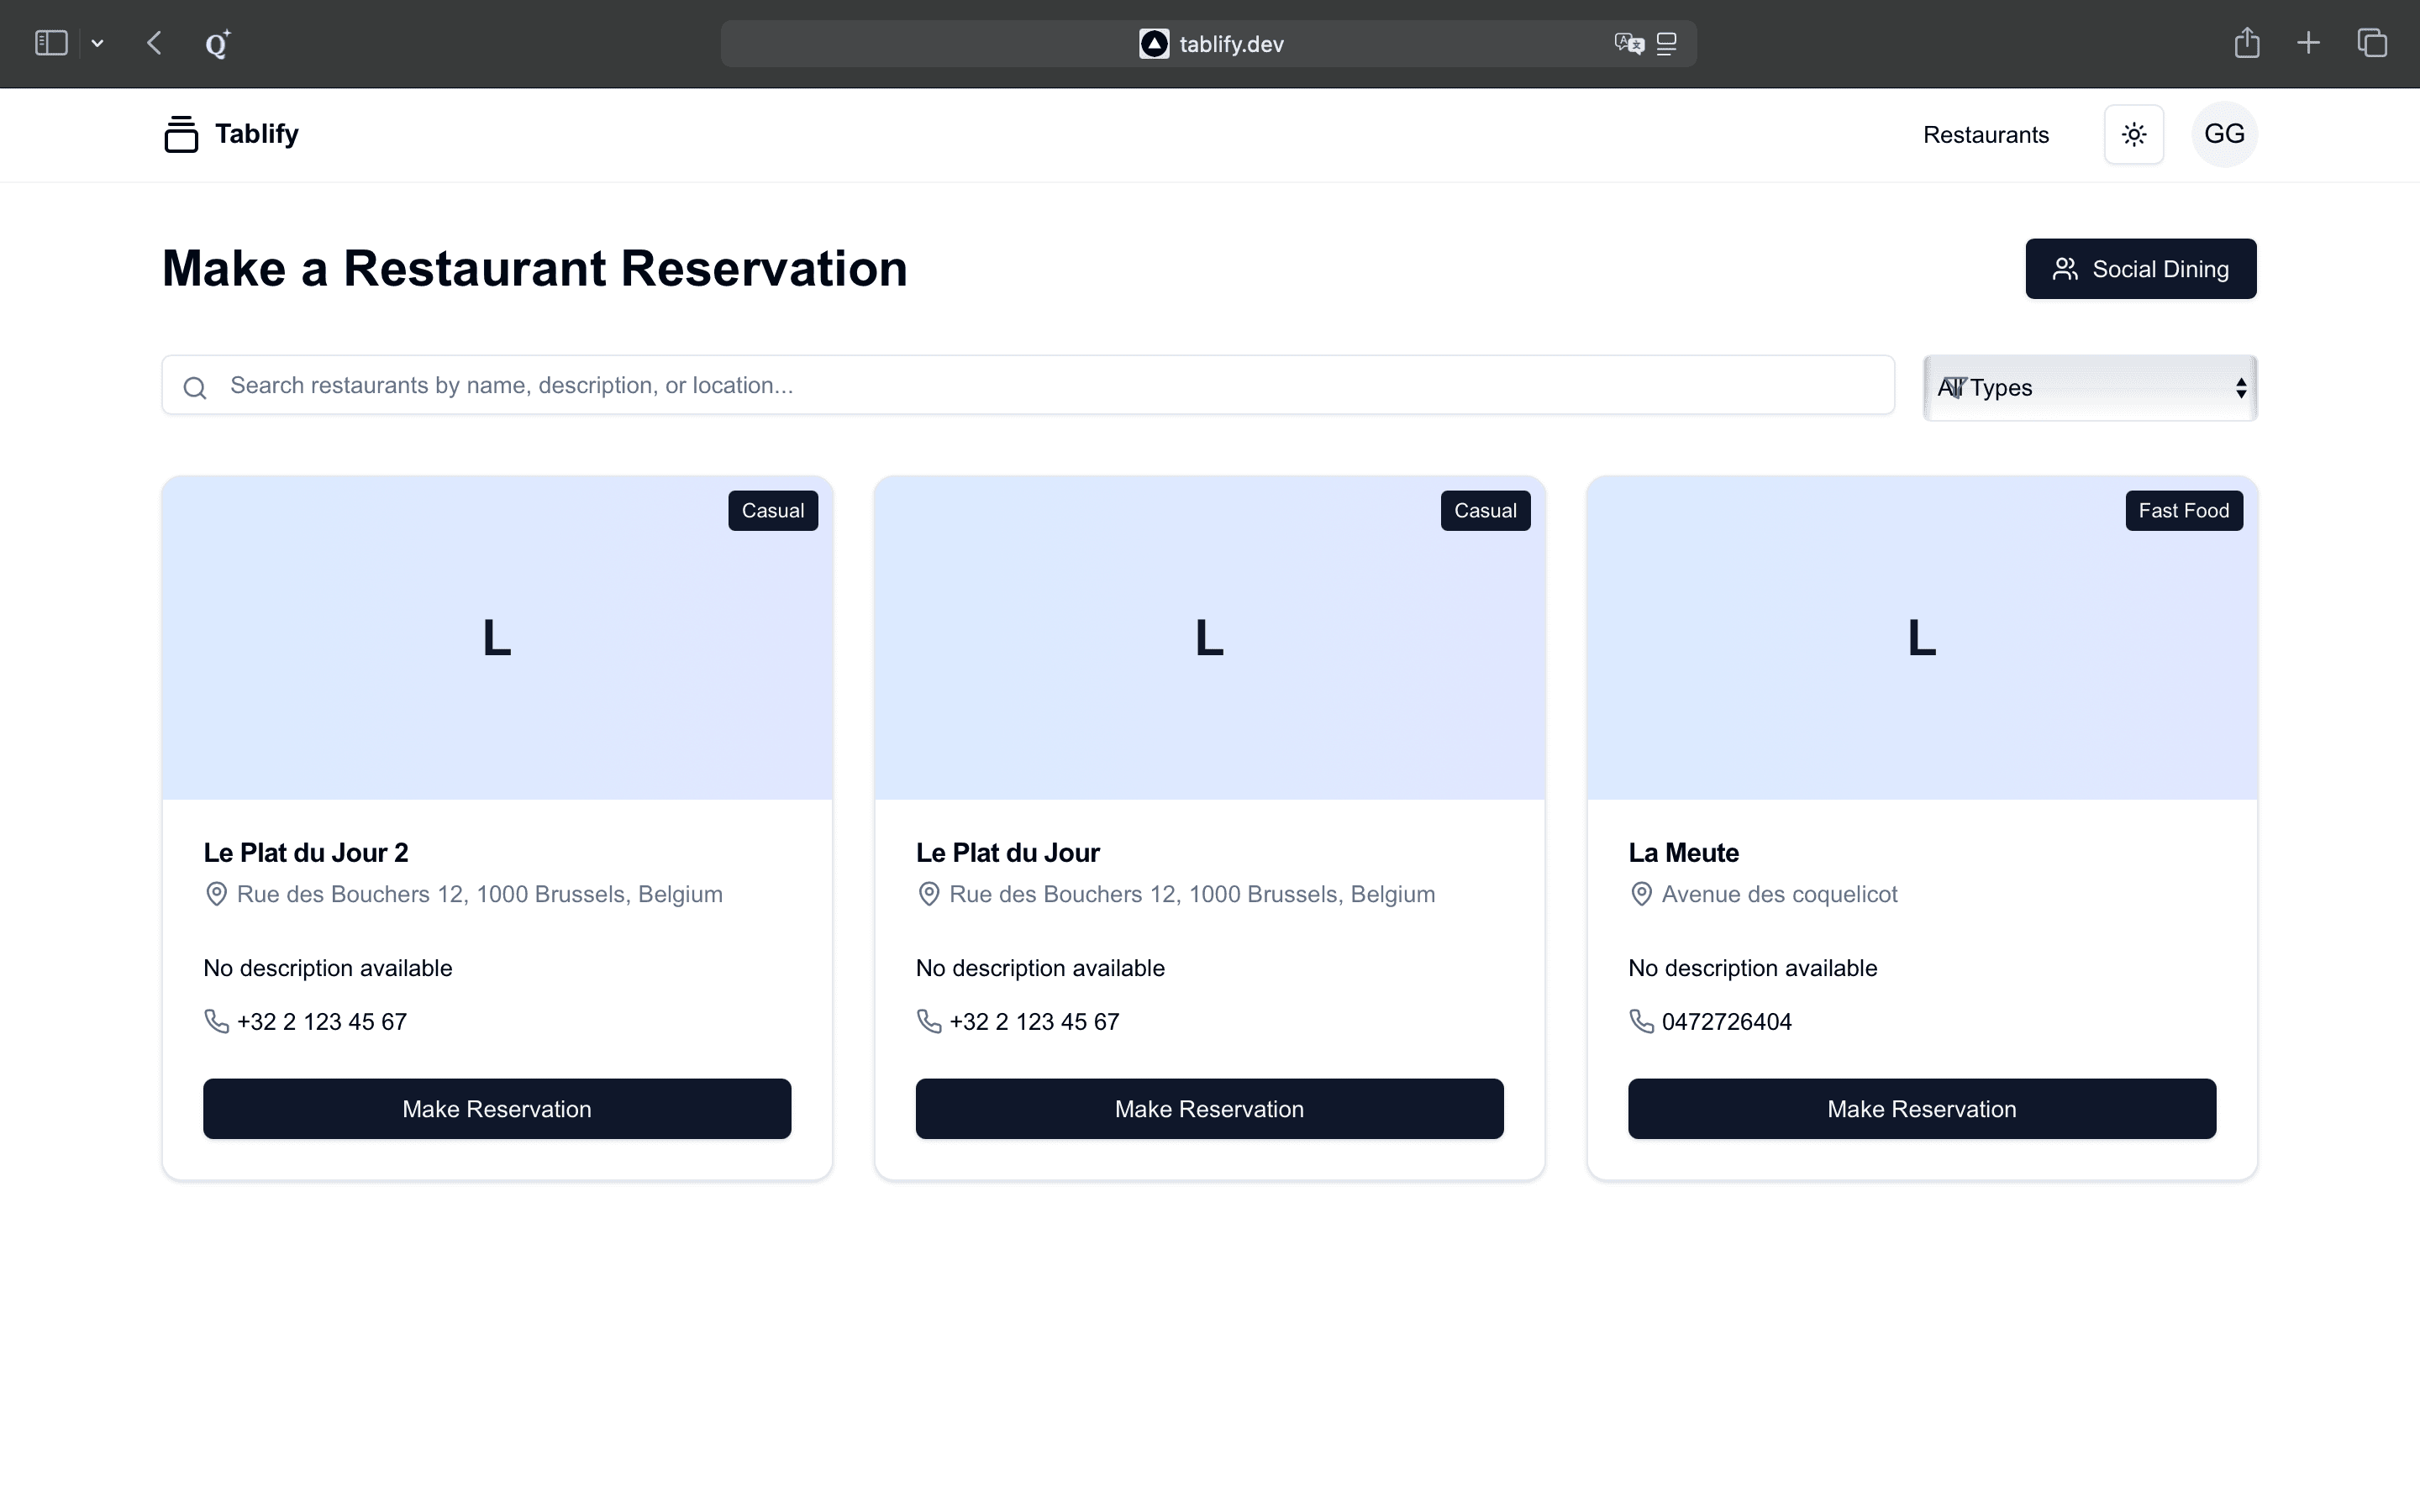Go back to the previous page
This screenshot has height=1512, width=2420.
coord(154,43)
